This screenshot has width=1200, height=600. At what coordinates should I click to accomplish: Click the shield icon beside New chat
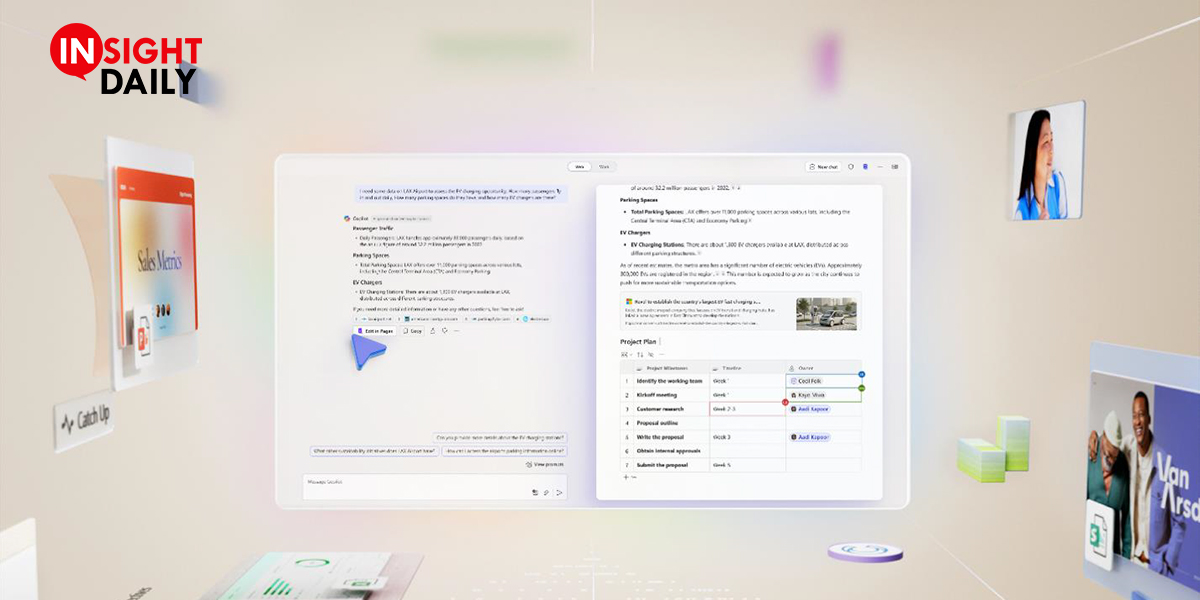point(851,167)
